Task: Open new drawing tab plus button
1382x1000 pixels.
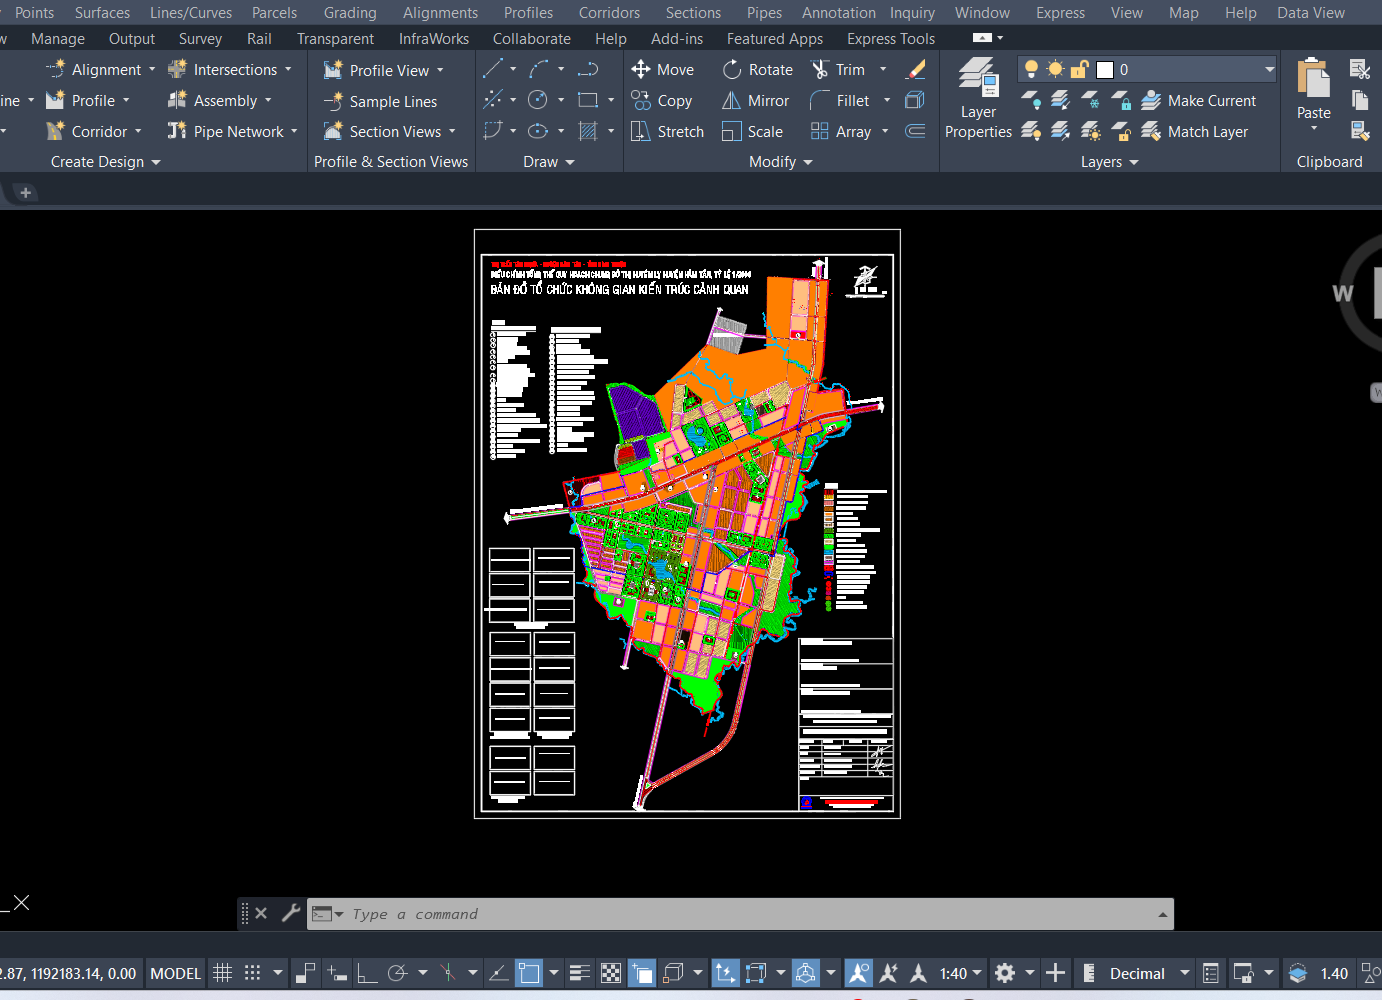Action: [x=26, y=193]
